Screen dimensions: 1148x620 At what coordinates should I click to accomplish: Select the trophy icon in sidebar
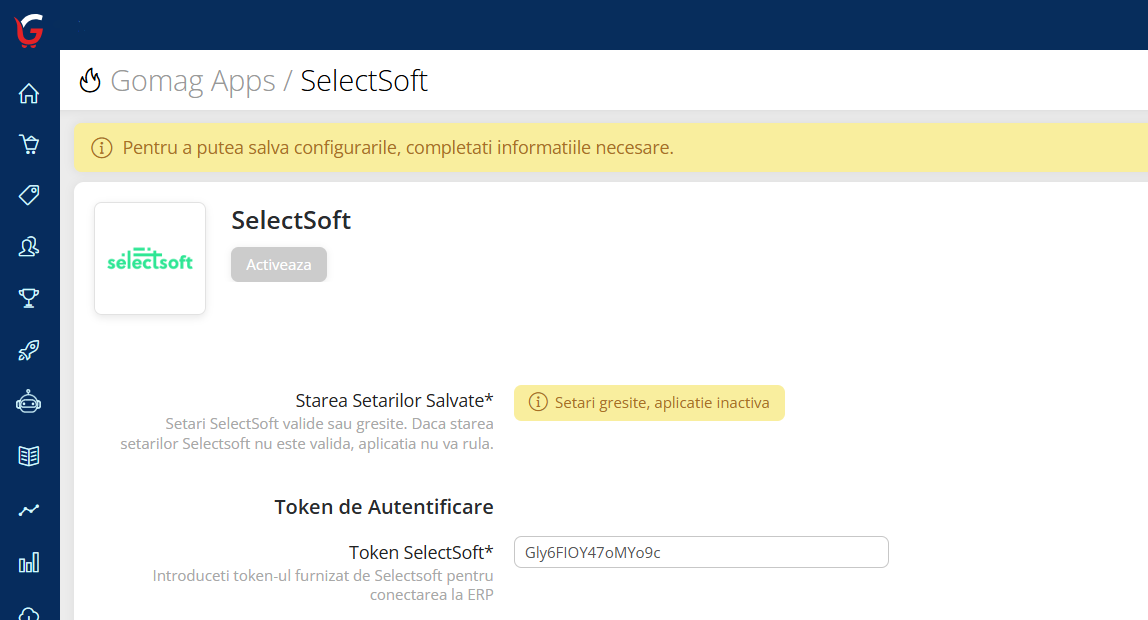[29, 298]
